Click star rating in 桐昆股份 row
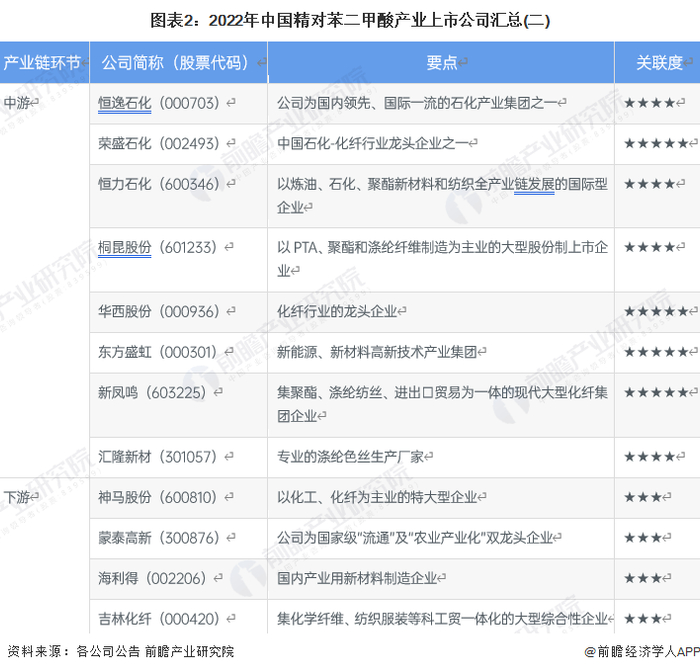The image size is (700, 672). tap(650, 247)
